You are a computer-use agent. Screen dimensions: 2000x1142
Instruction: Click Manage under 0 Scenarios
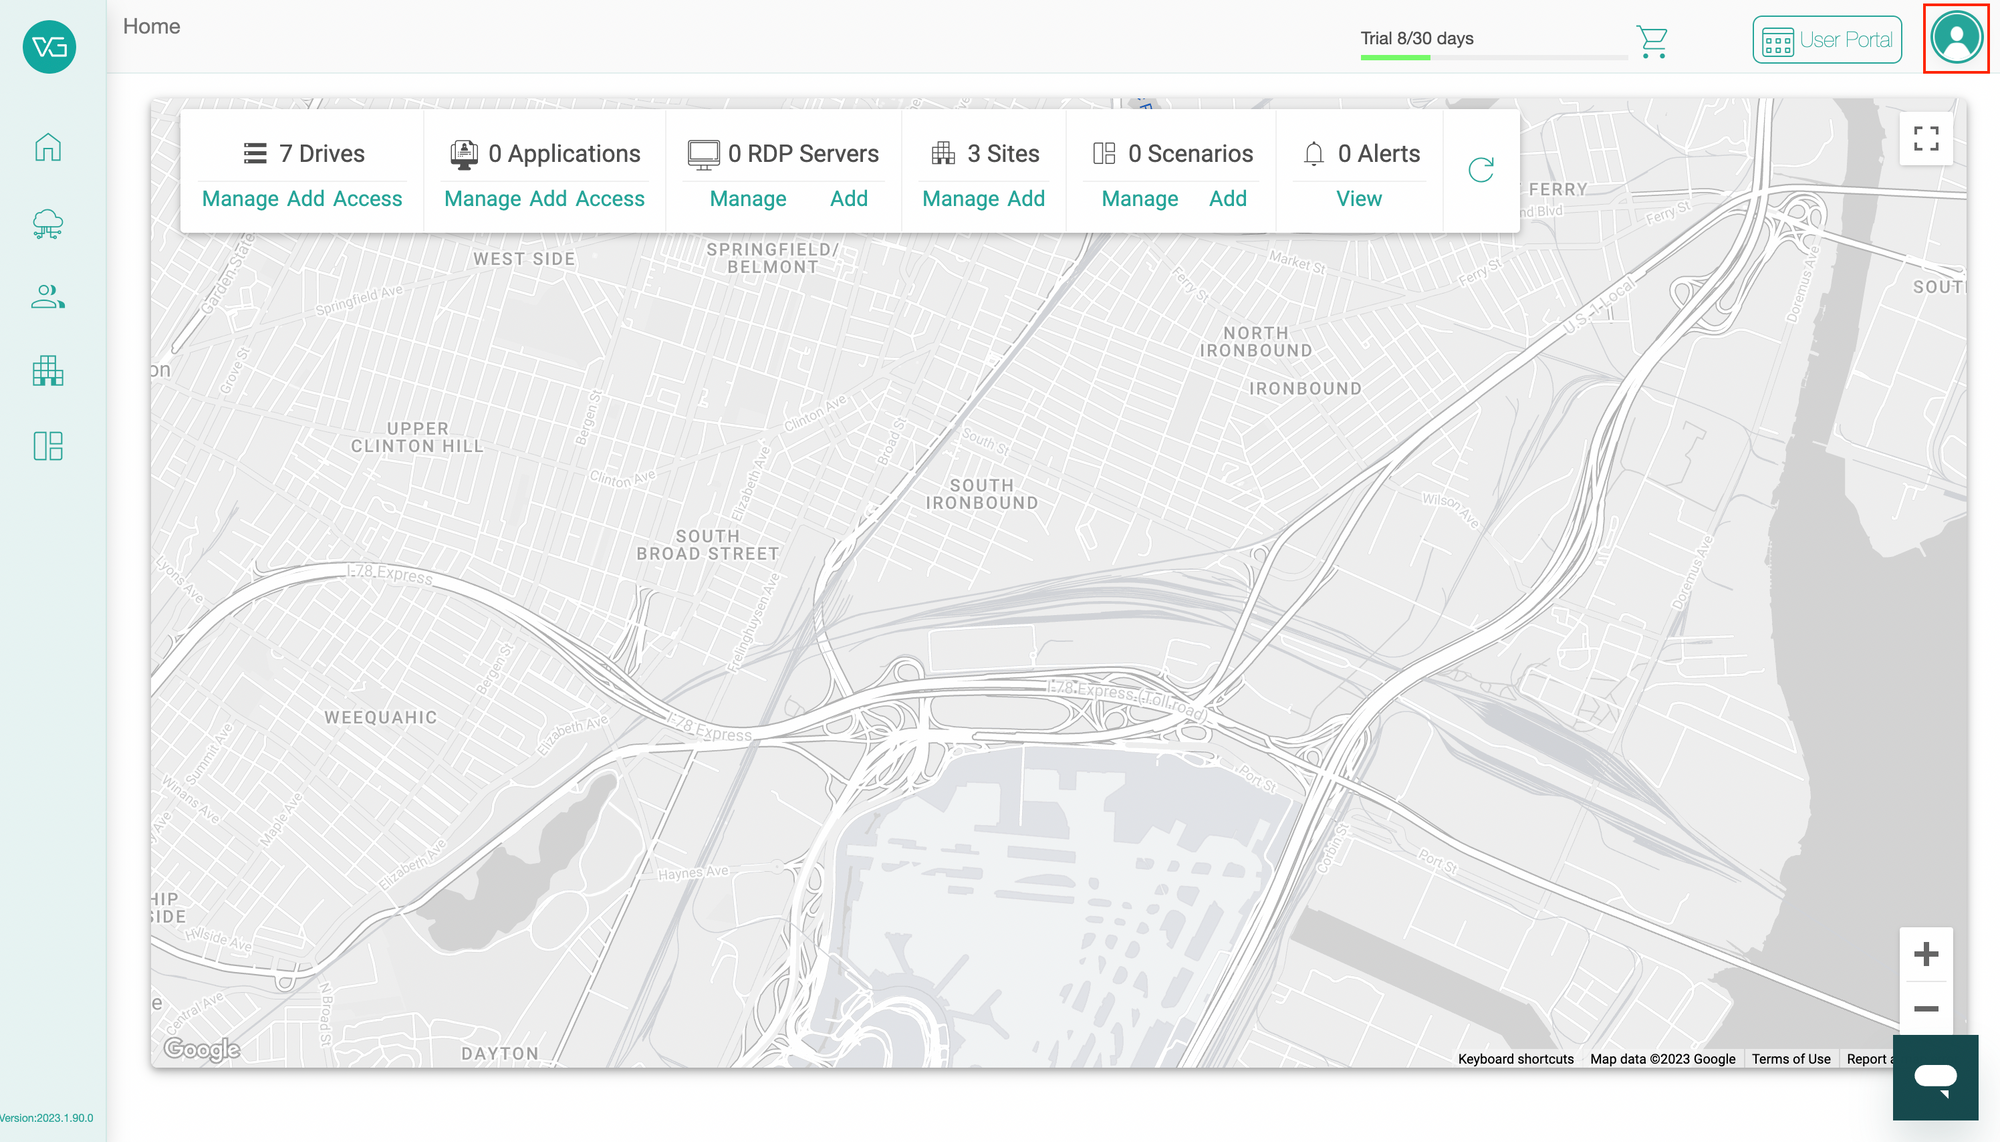1140,199
